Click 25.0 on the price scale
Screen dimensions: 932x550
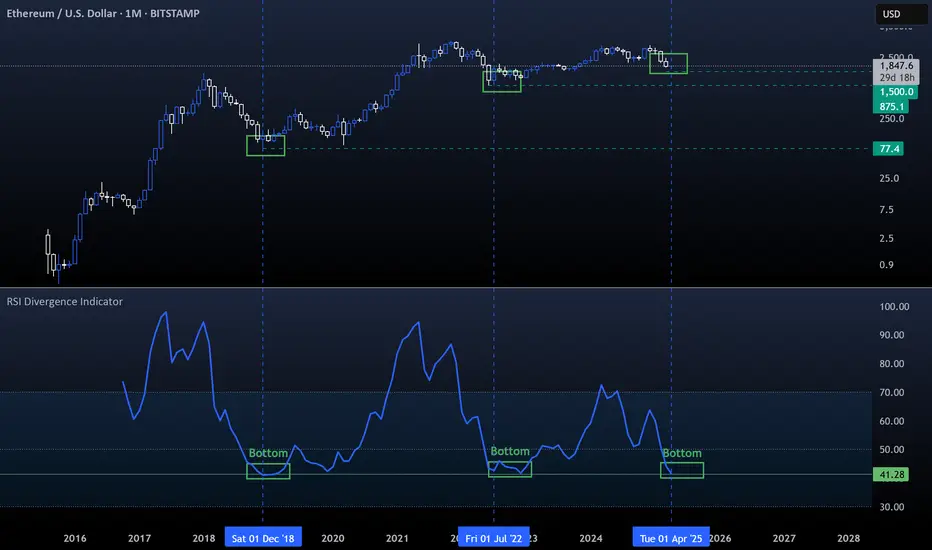[889, 178]
